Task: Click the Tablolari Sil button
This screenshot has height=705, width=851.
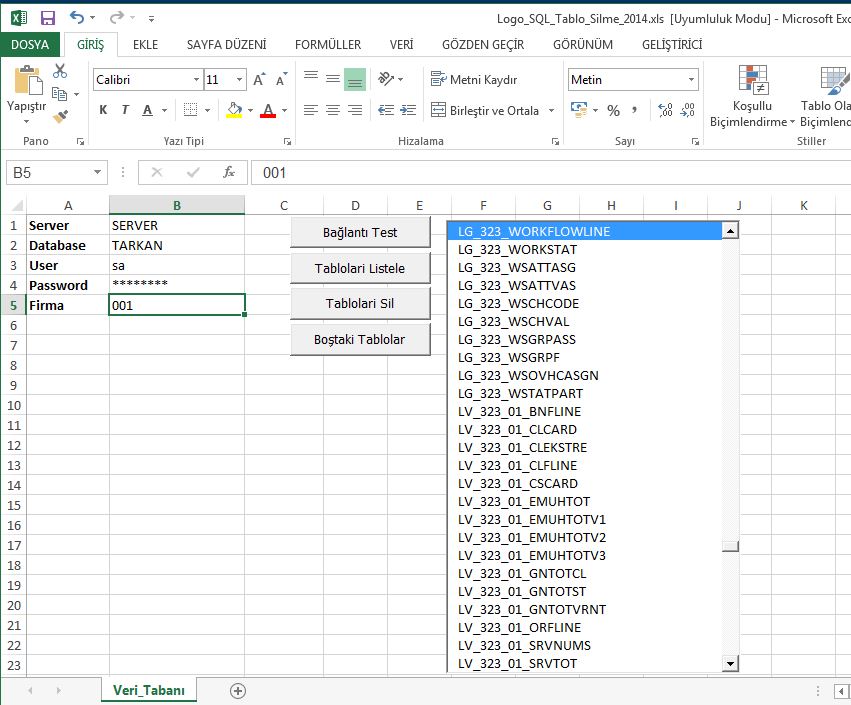Action: 360,303
